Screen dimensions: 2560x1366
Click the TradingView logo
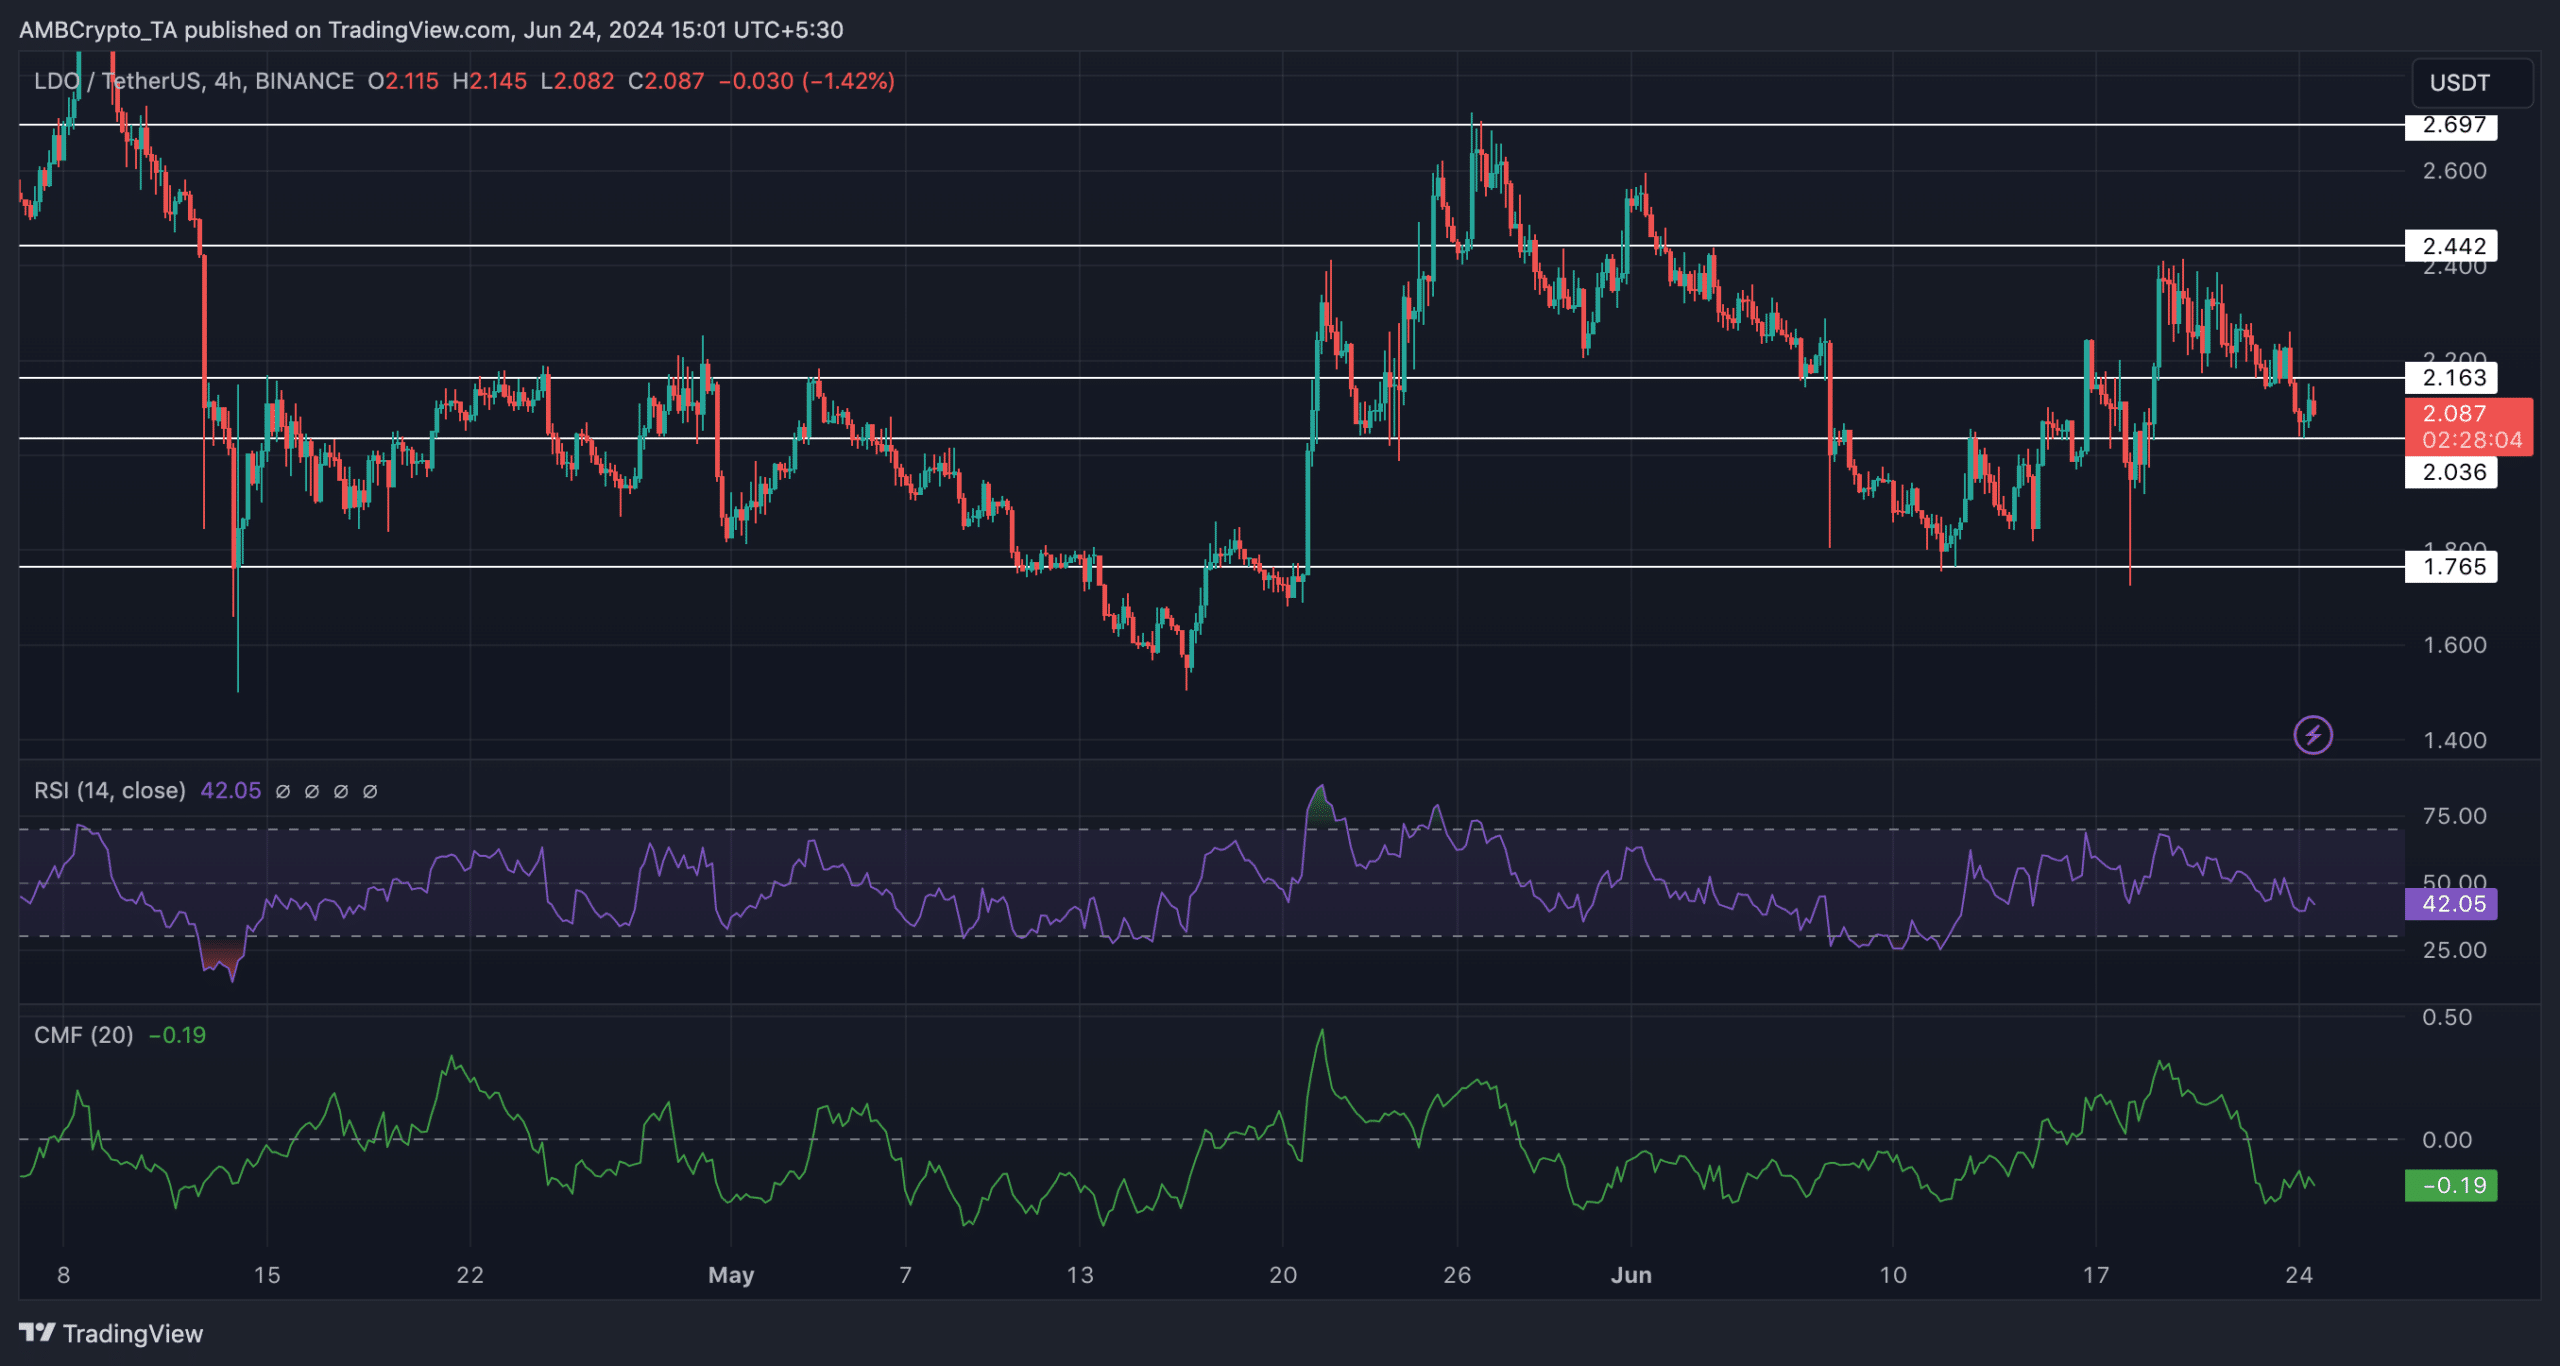tap(111, 1333)
